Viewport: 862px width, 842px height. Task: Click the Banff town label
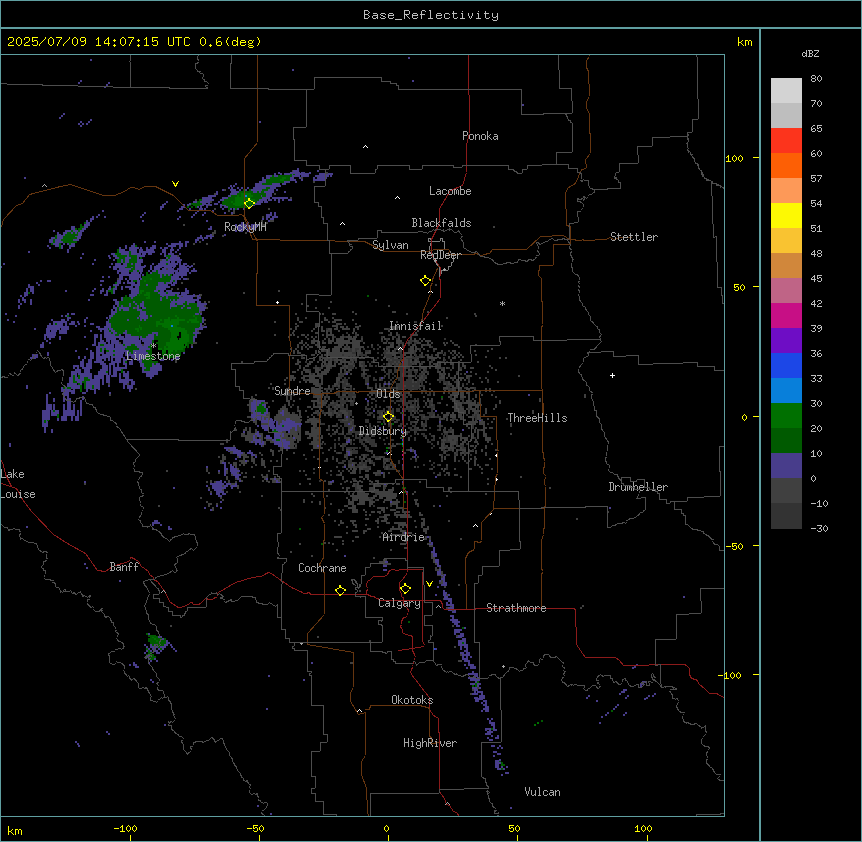click(x=124, y=567)
